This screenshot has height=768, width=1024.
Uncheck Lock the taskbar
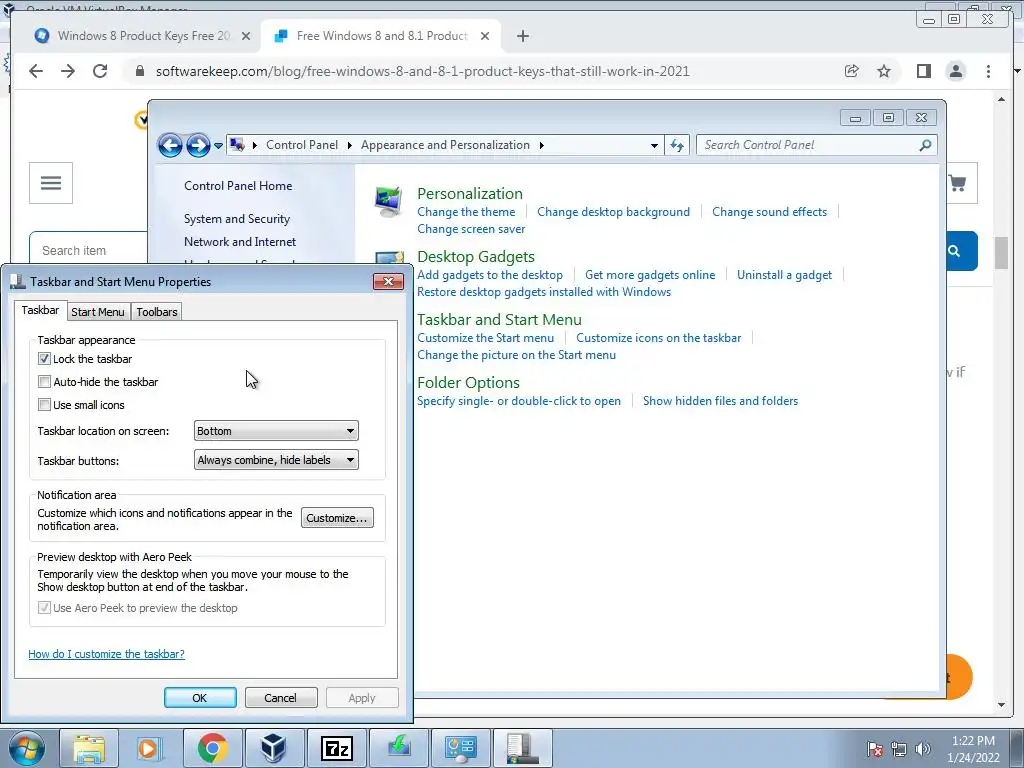pyautogui.click(x=44, y=359)
